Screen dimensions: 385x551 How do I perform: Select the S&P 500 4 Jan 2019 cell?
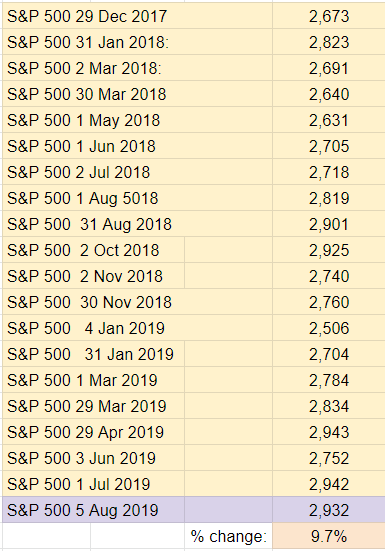[x=137, y=328]
